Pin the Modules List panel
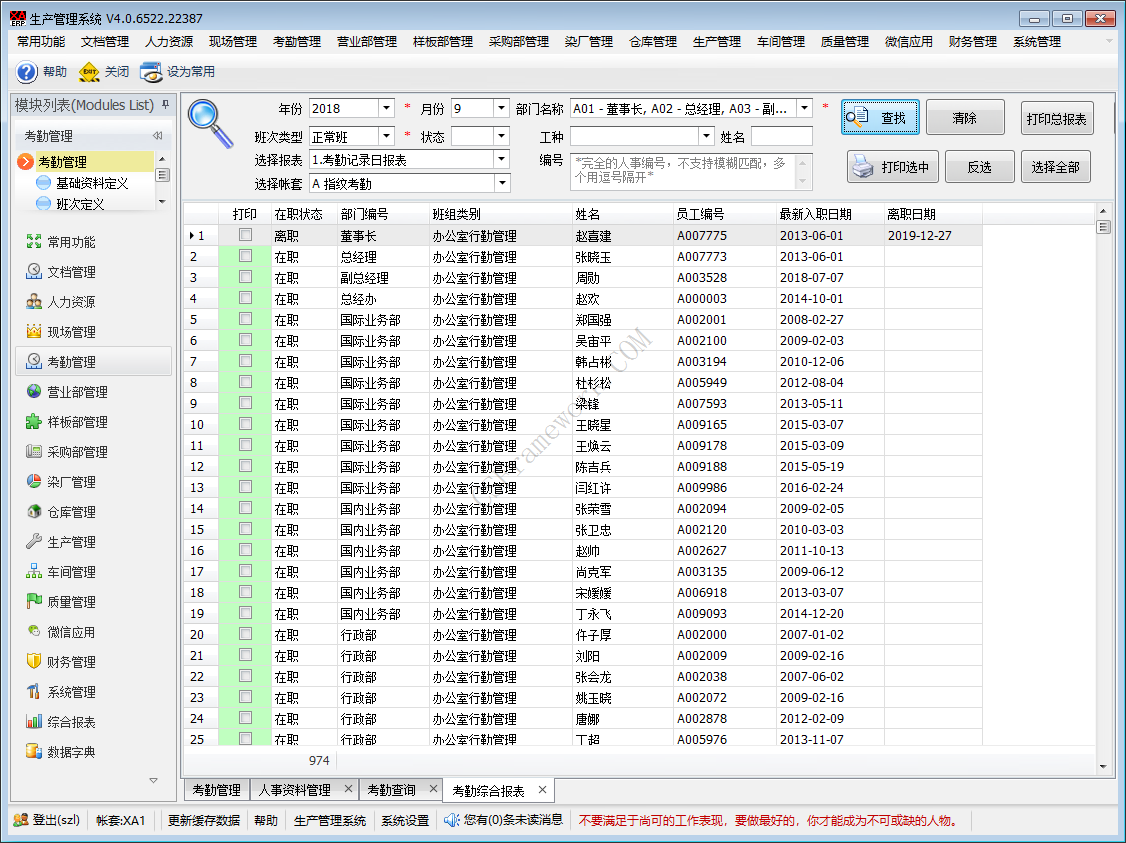This screenshot has width=1126, height=843. point(166,105)
